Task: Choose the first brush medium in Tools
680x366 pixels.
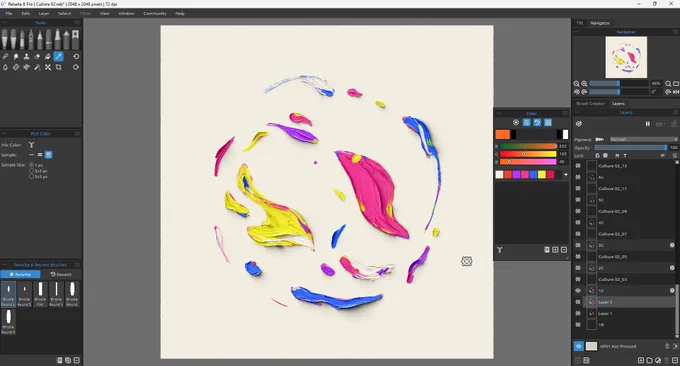Action: point(5,39)
